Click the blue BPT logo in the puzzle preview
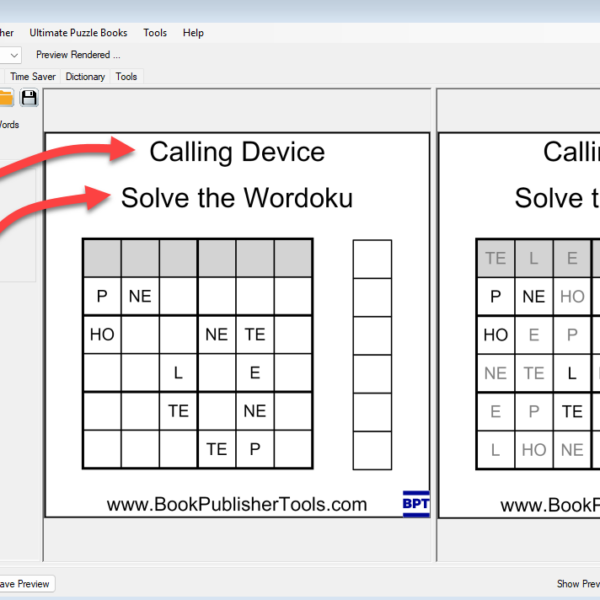The height and width of the screenshot is (600, 600). 415,503
